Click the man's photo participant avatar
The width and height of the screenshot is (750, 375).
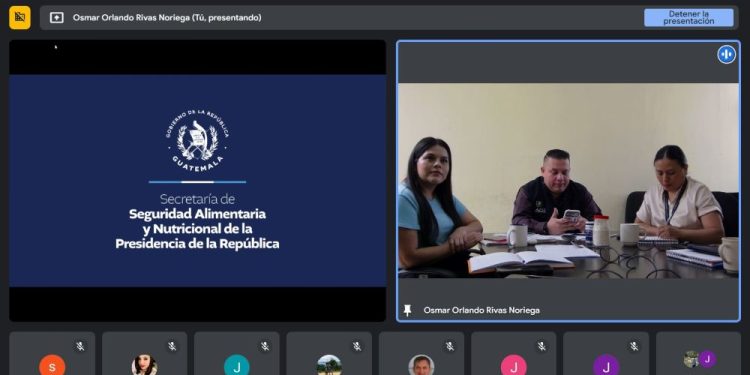click(421, 366)
